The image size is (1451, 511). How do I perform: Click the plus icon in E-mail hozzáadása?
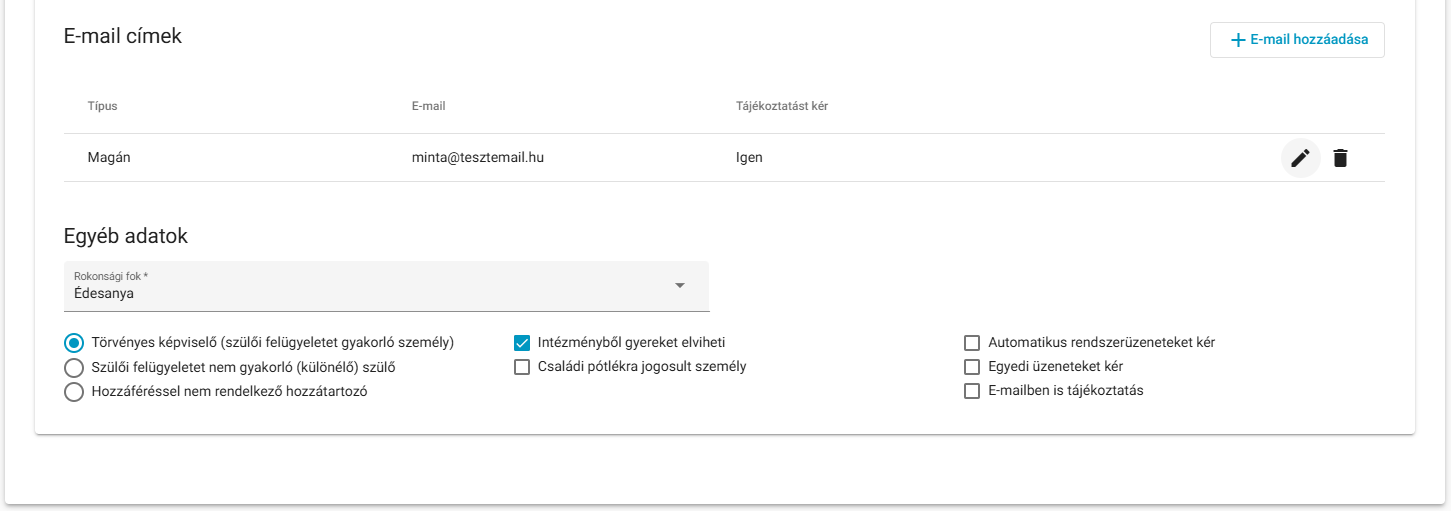pyautogui.click(x=1238, y=40)
